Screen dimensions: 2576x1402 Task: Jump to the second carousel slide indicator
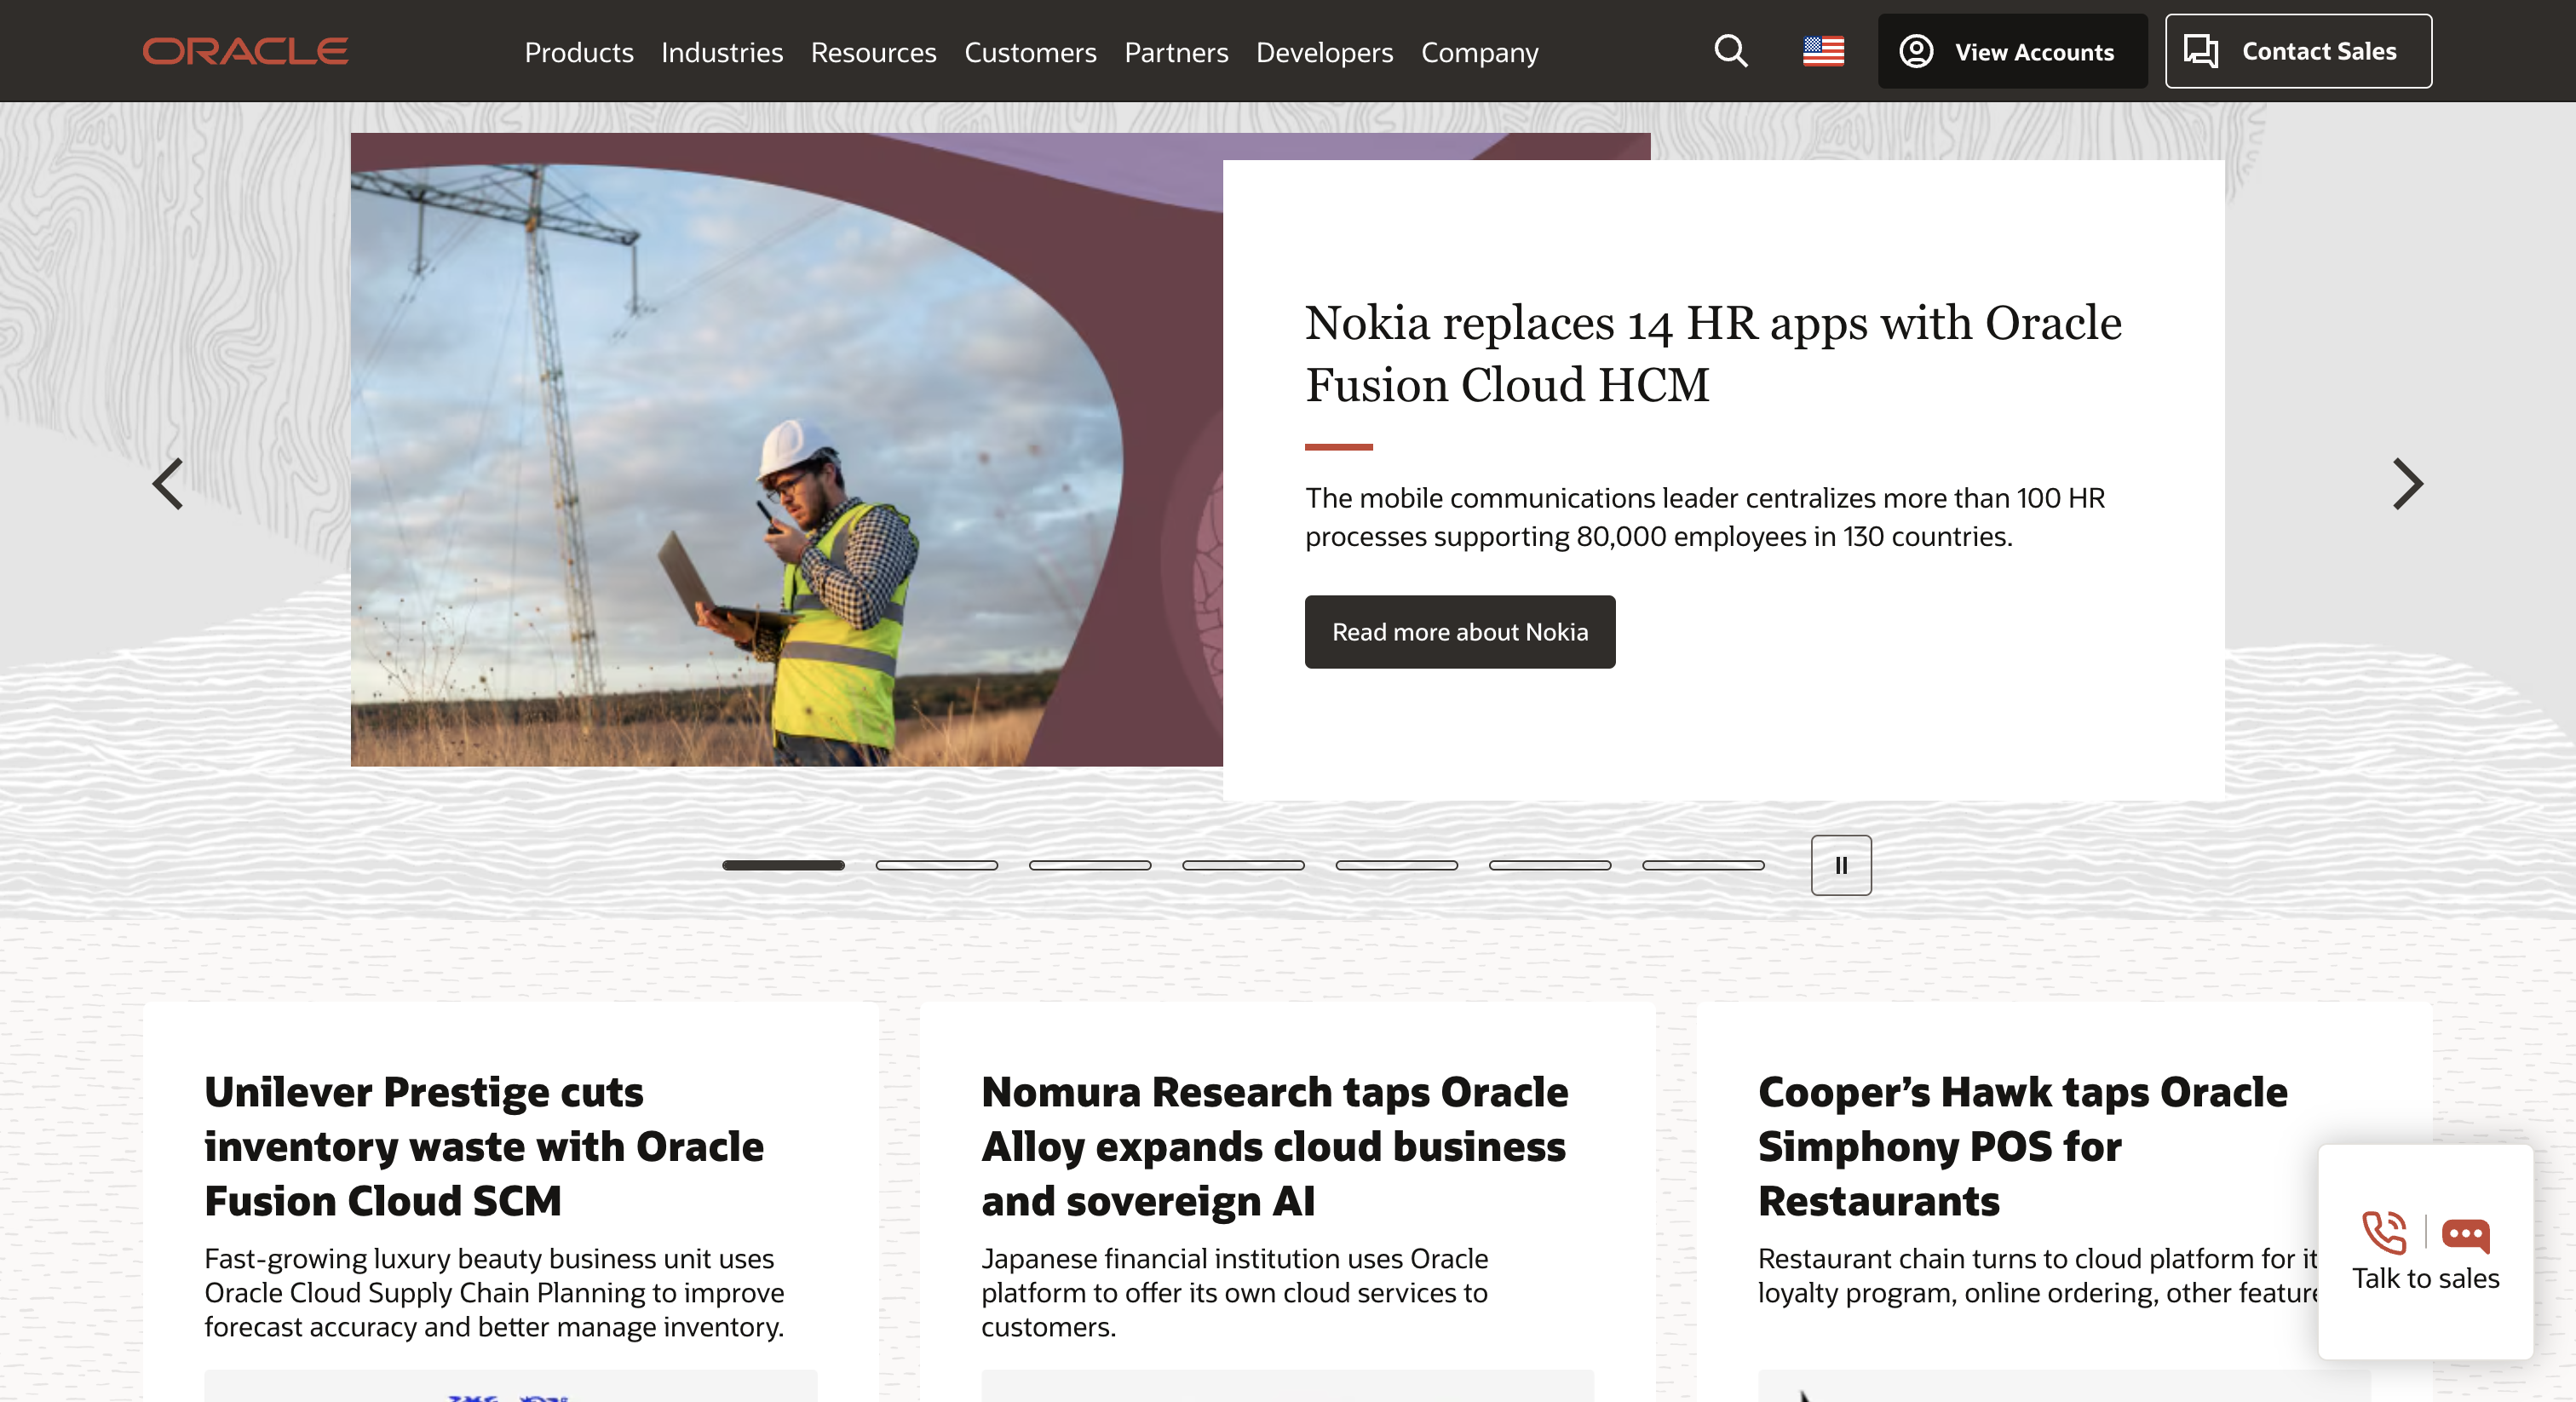[936, 865]
